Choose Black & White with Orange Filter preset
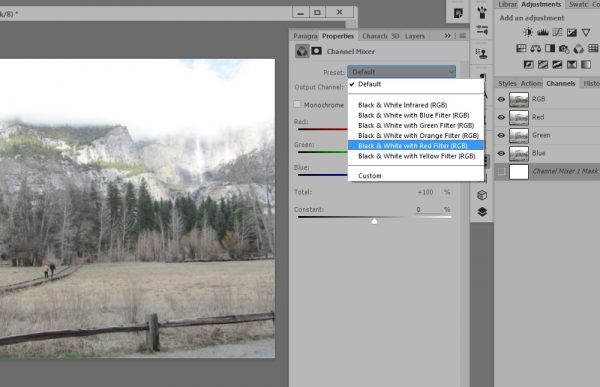The image size is (600, 387). [x=416, y=136]
